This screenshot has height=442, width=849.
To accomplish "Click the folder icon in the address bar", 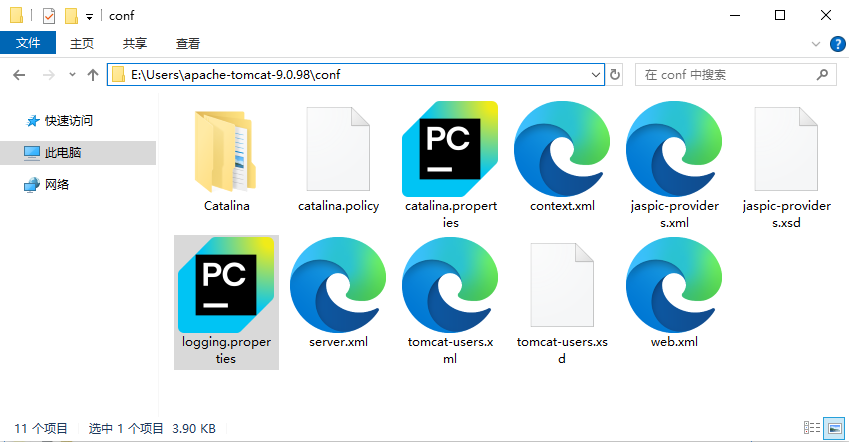I will tap(118, 75).
